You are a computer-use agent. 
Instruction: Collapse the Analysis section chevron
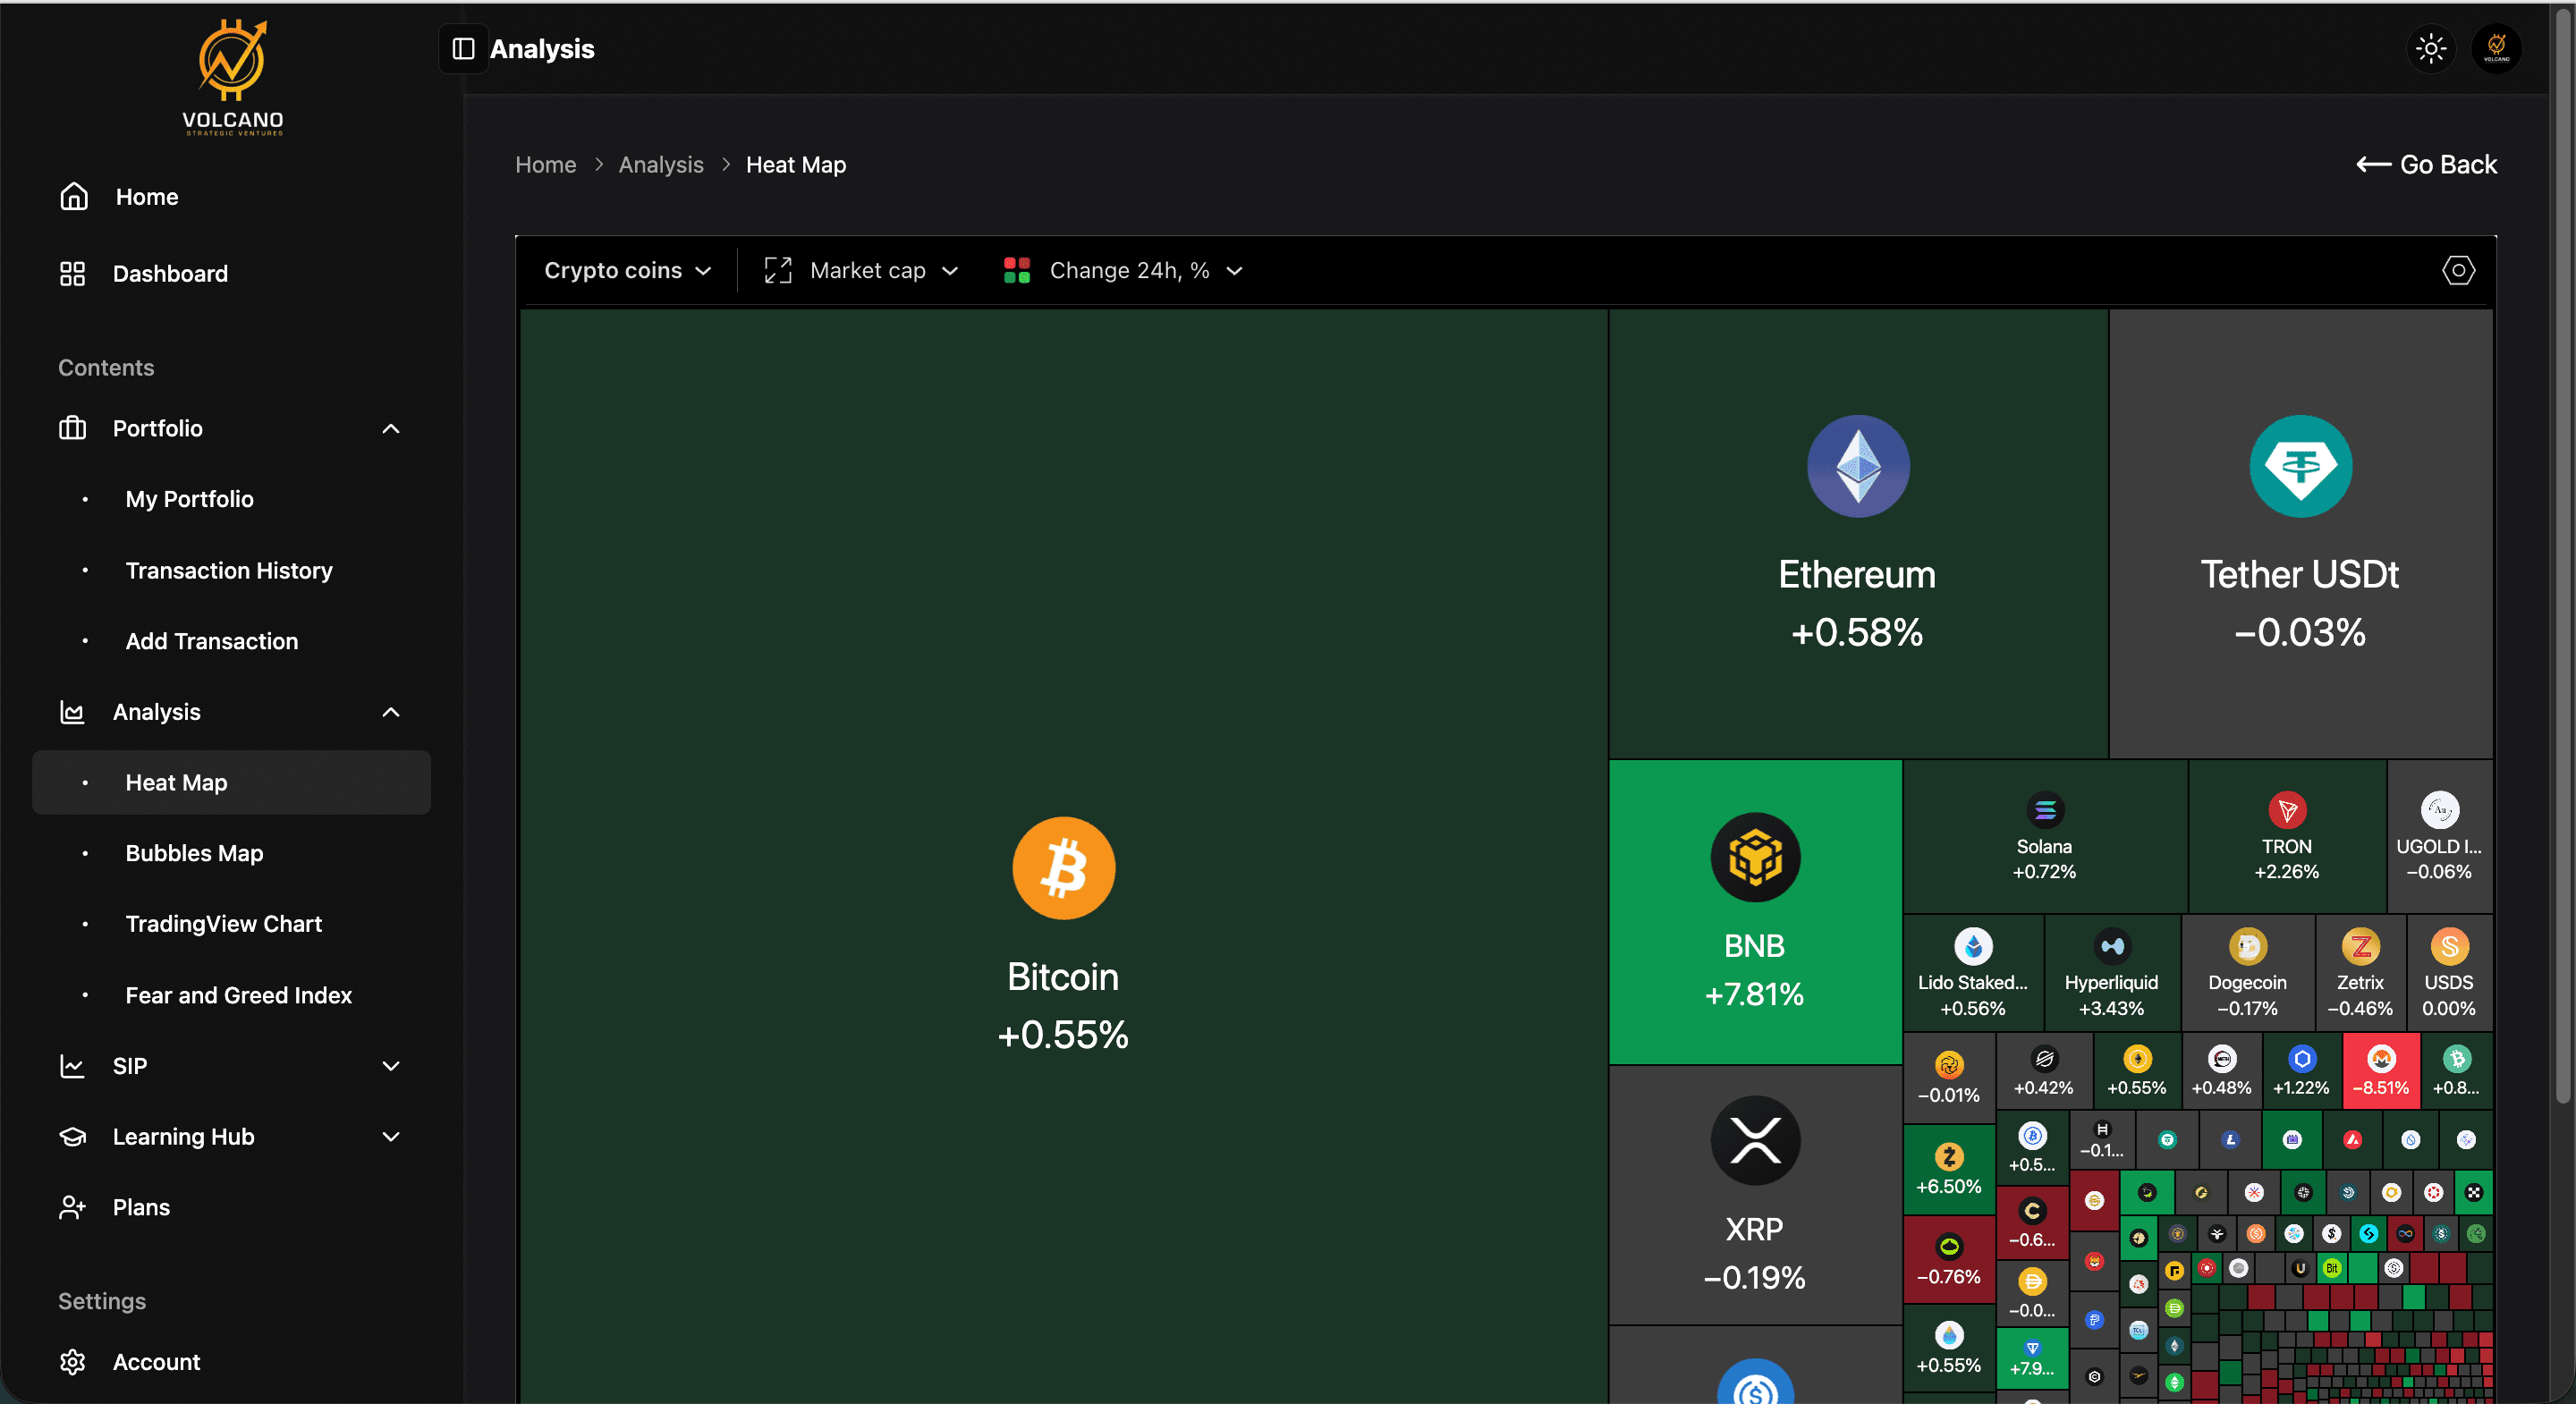pyautogui.click(x=391, y=712)
